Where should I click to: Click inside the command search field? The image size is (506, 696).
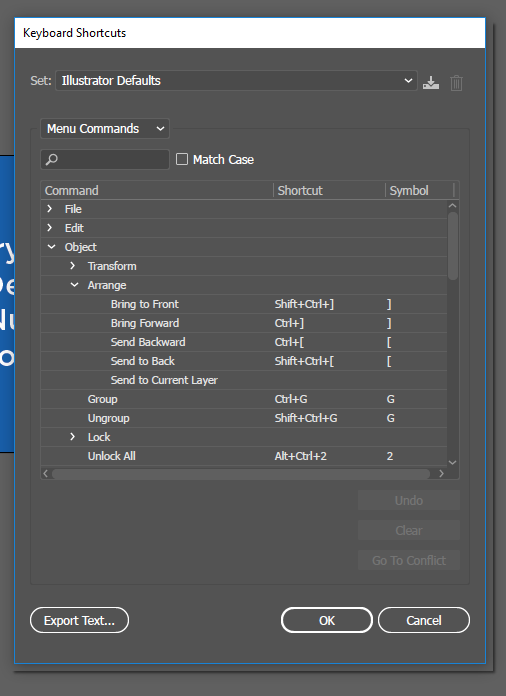click(105, 159)
